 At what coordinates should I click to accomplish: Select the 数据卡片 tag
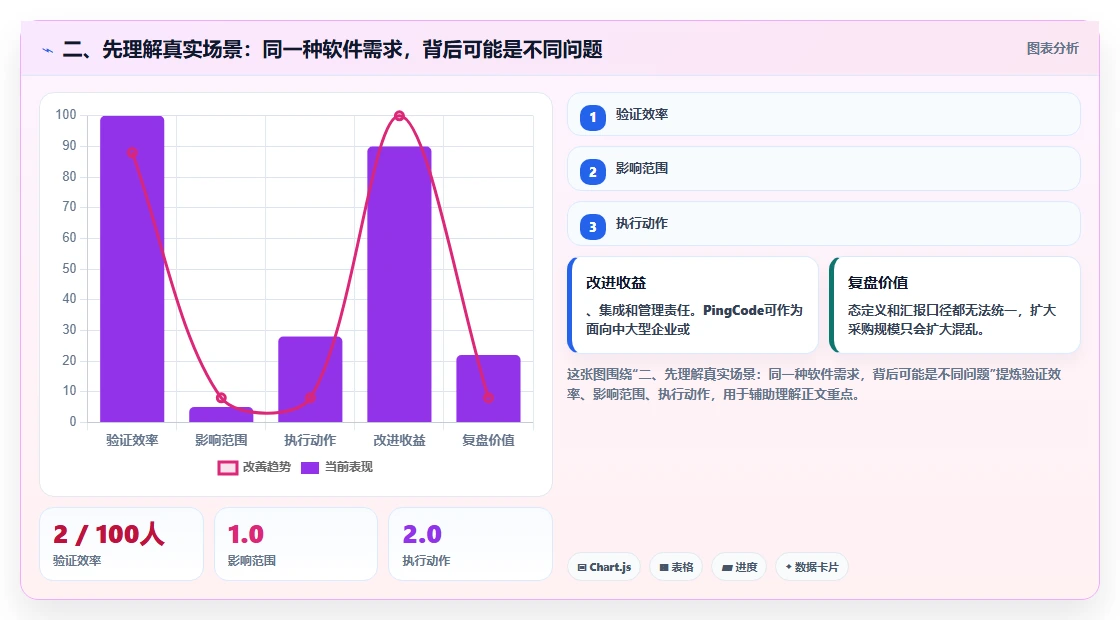tap(811, 567)
